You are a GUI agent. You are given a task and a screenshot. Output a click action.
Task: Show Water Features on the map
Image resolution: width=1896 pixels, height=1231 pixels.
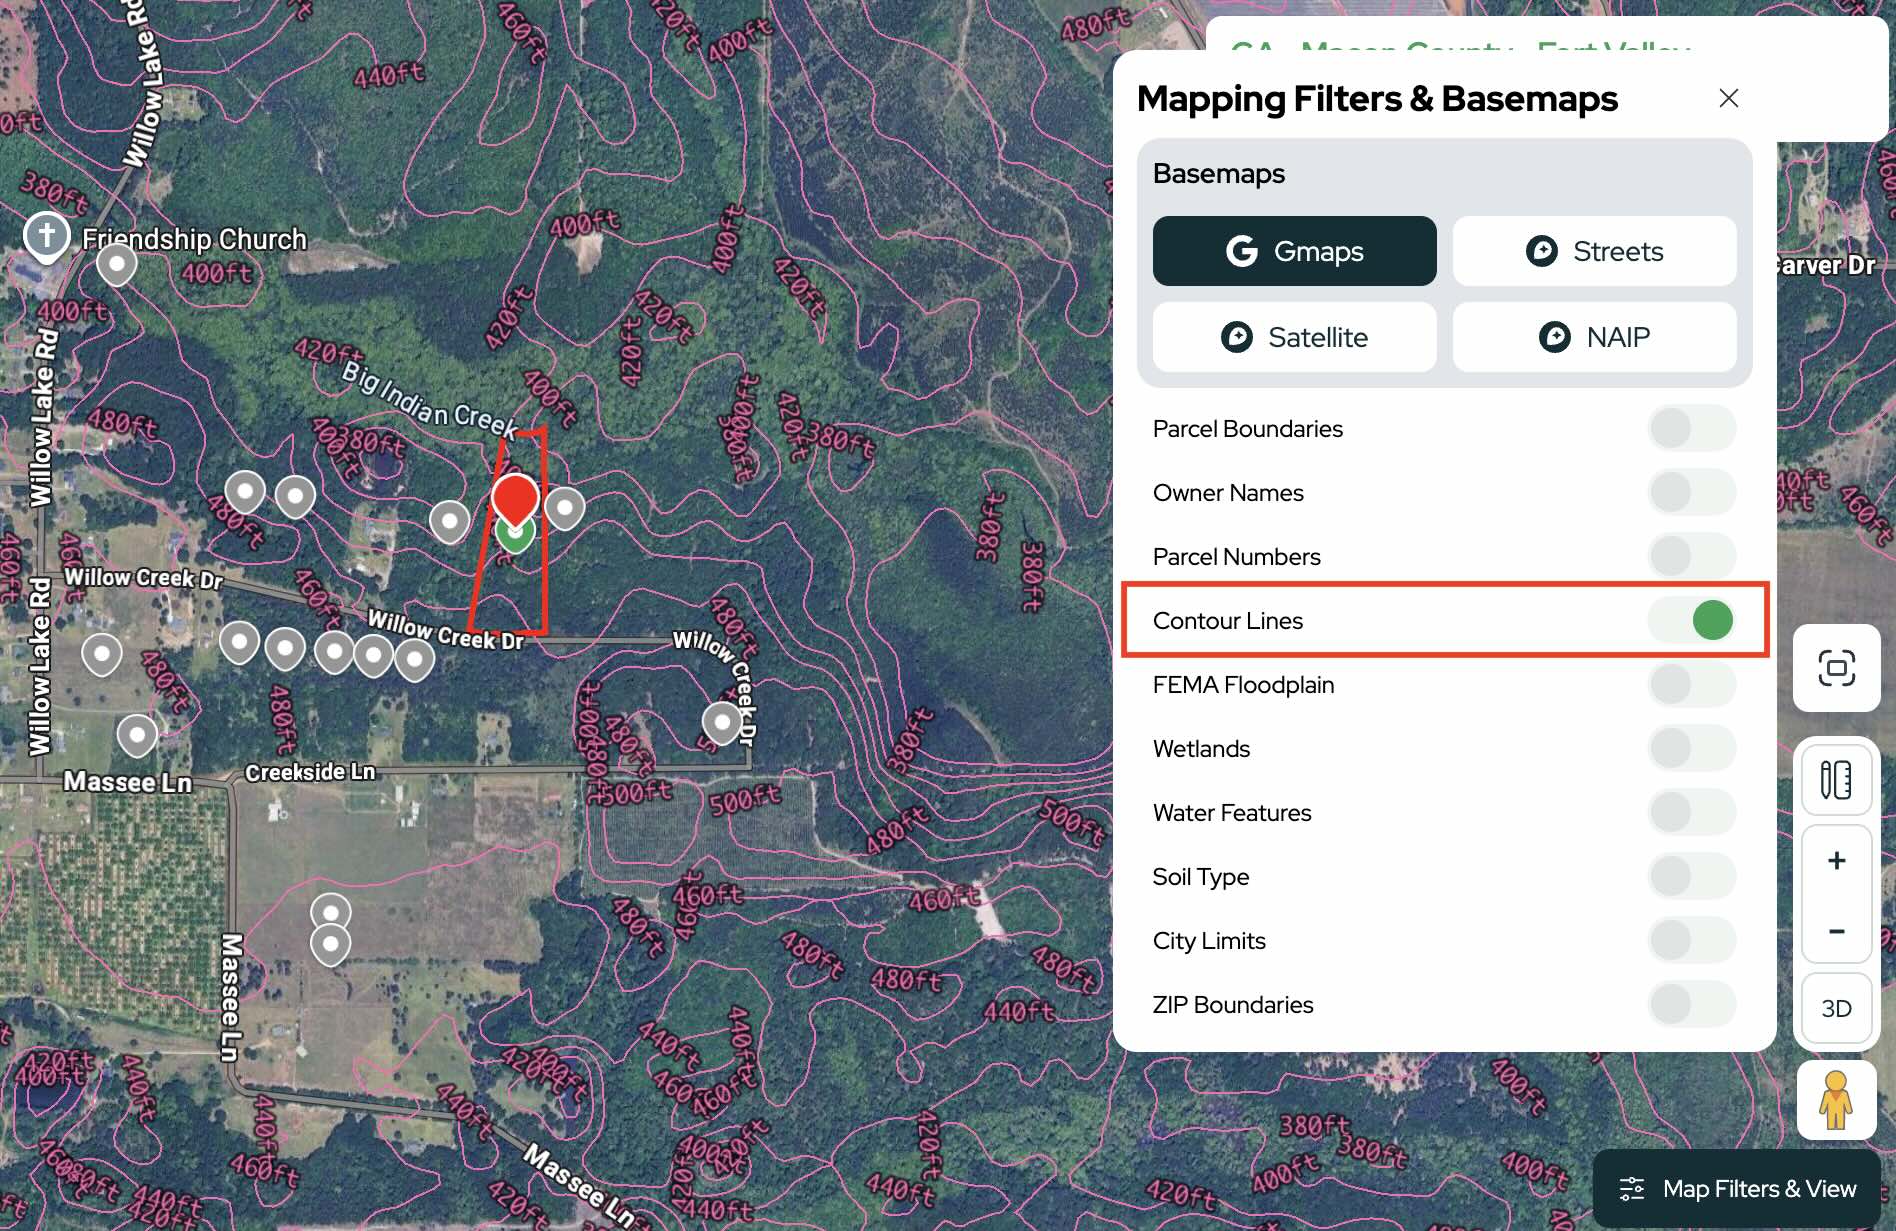pyautogui.click(x=1691, y=812)
